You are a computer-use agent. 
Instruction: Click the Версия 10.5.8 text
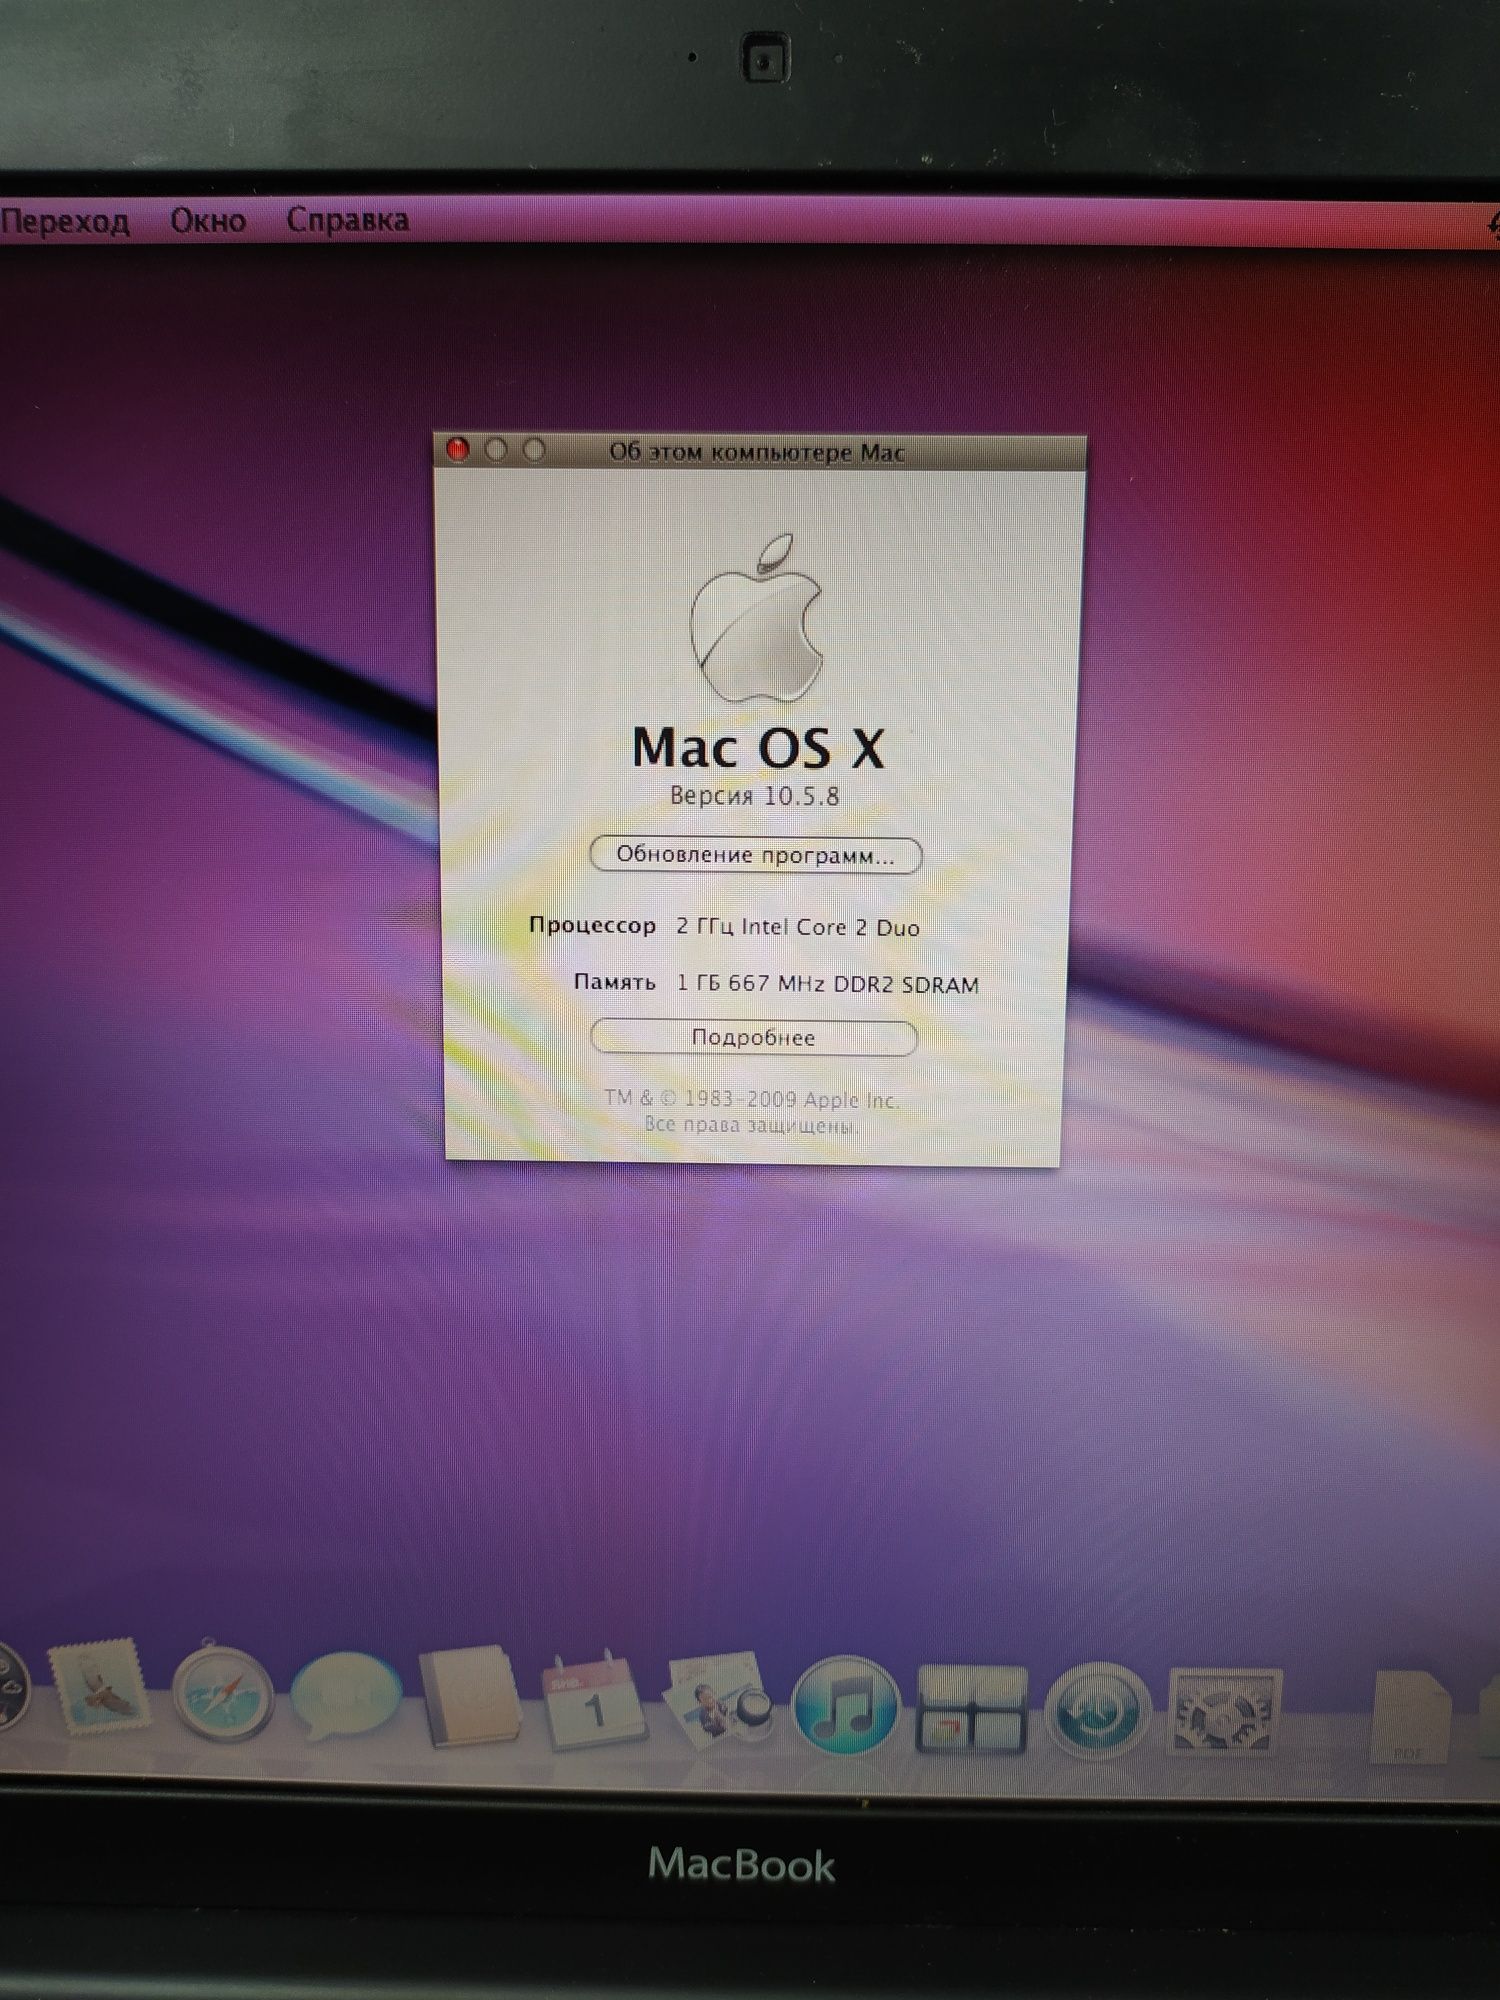(755, 796)
